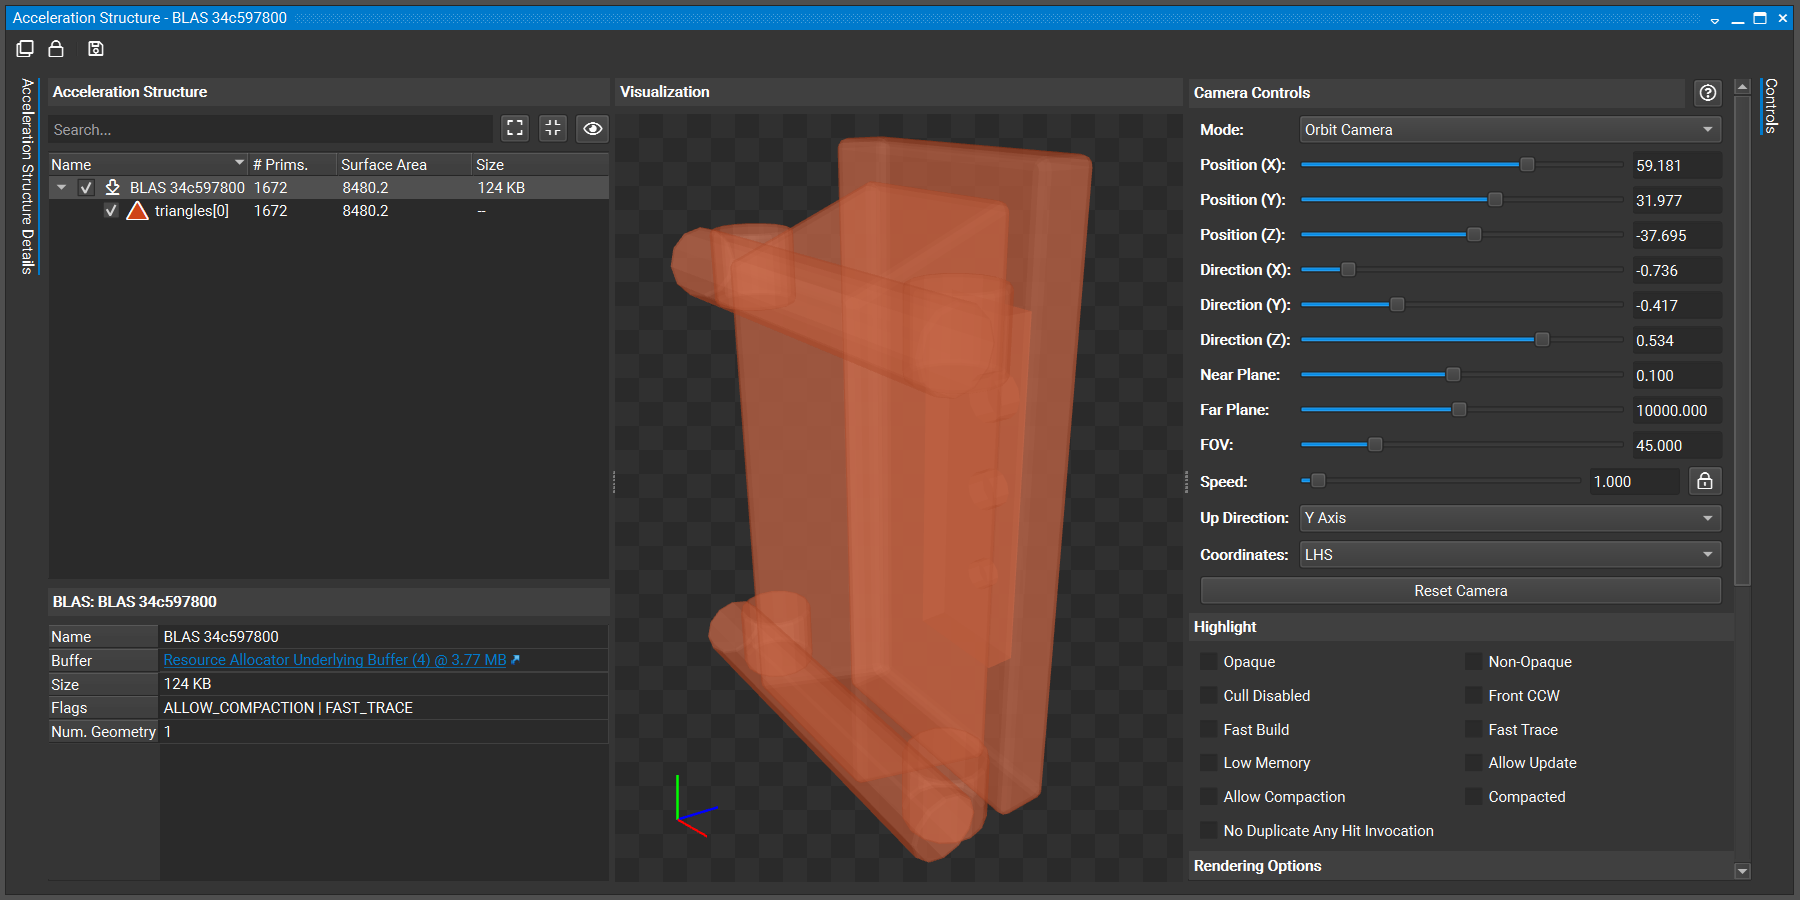
Task: Expand all tree nodes using the frame icon
Action: [x=515, y=128]
